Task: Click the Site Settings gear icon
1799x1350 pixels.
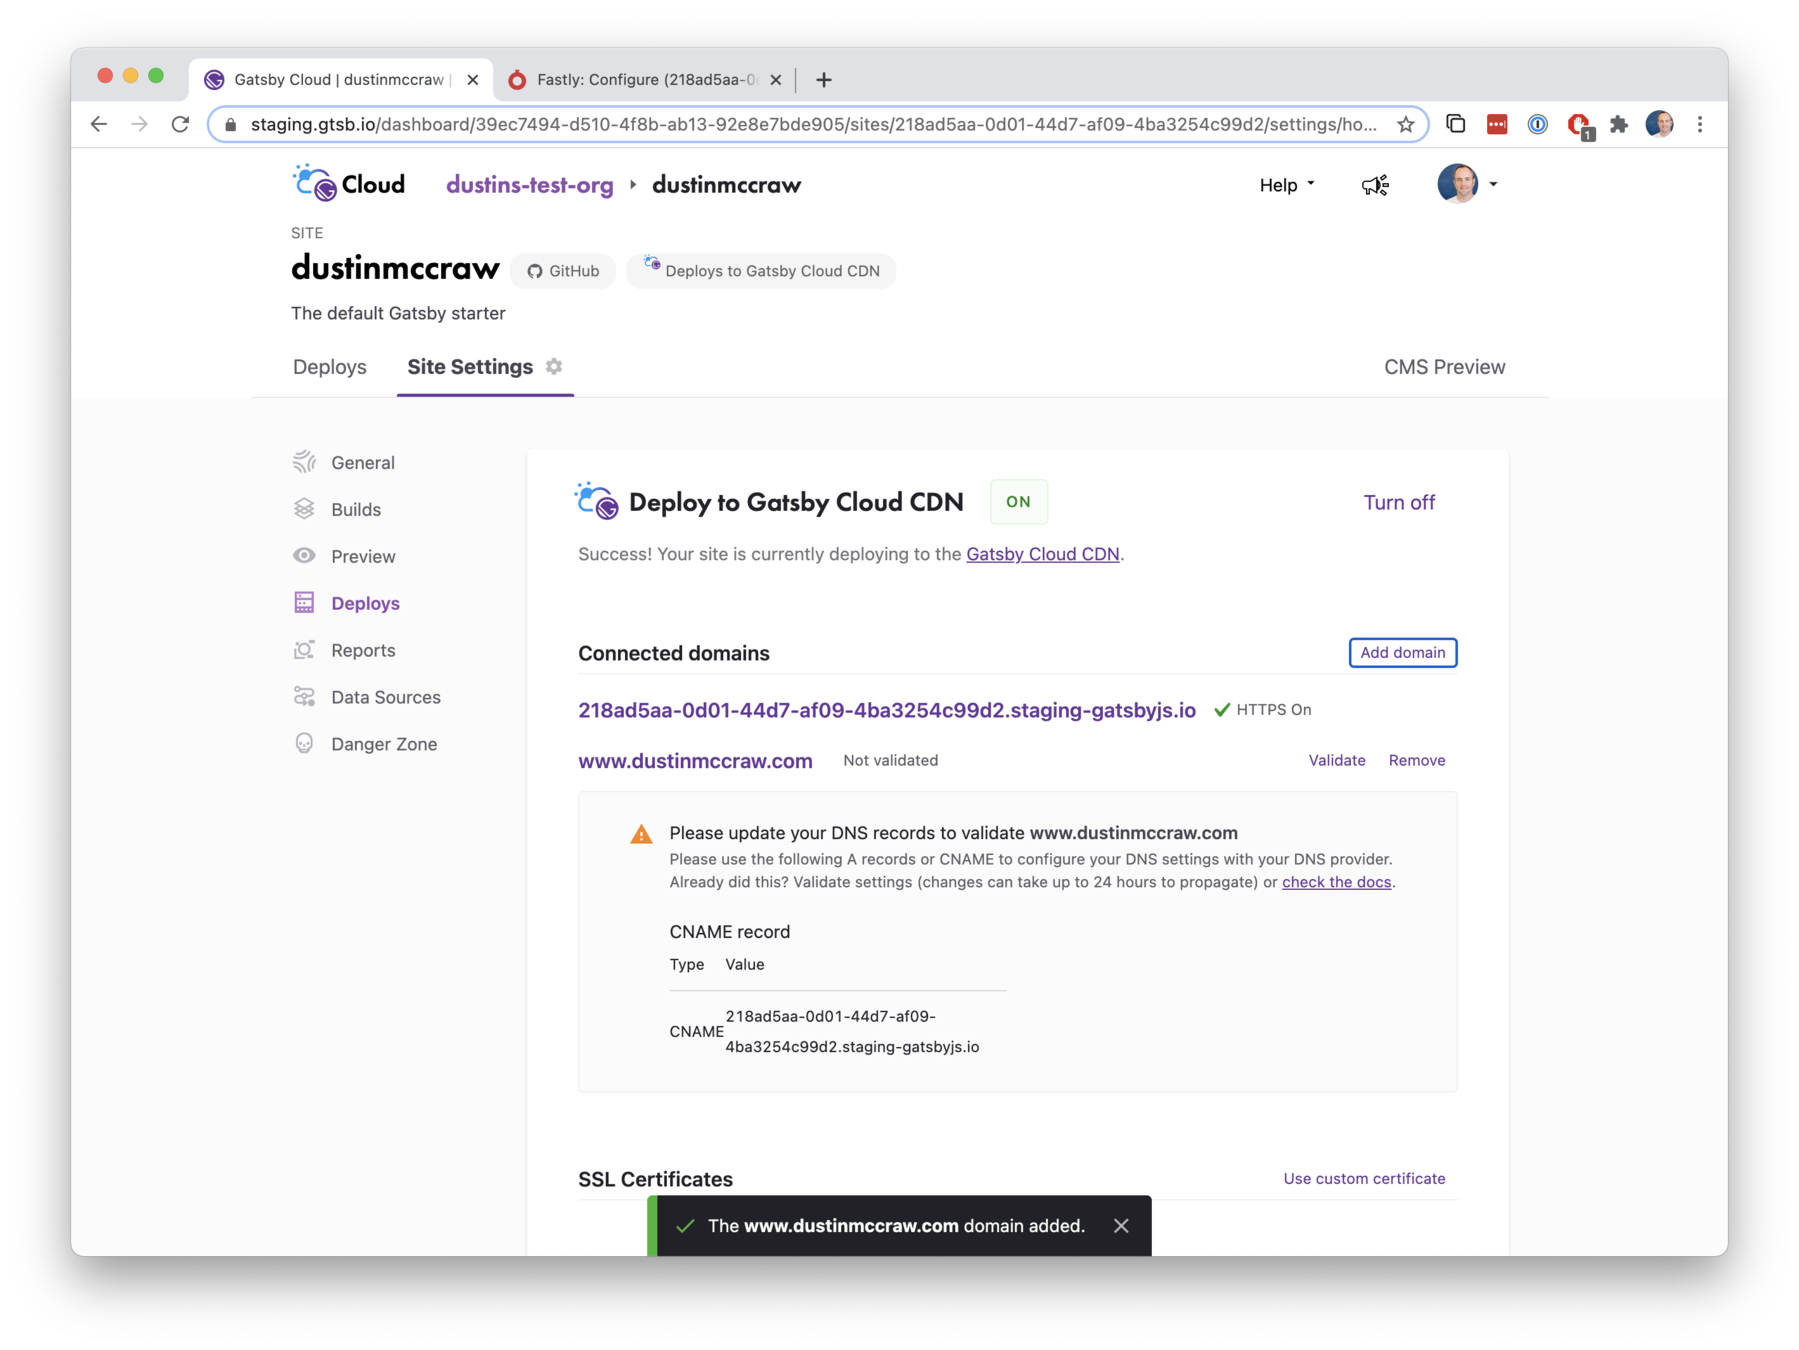Action: pyautogui.click(x=554, y=366)
